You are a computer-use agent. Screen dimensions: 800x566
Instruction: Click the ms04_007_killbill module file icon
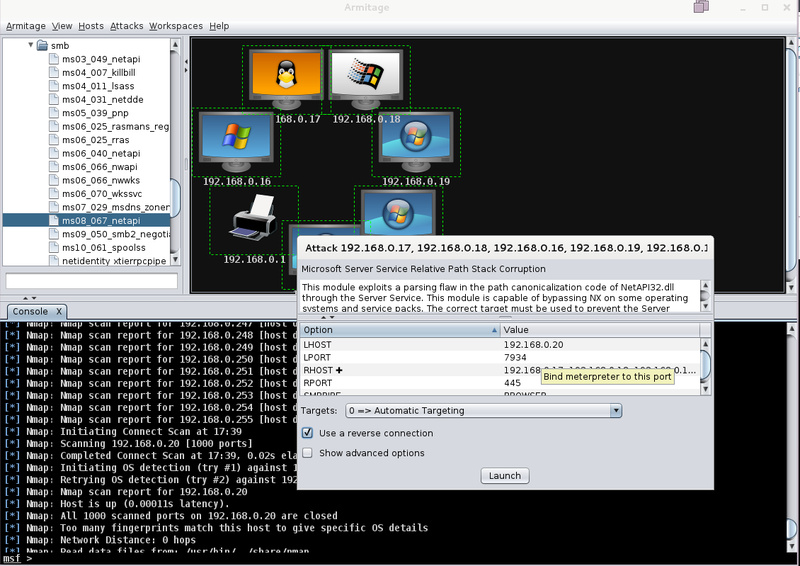tap(54, 72)
